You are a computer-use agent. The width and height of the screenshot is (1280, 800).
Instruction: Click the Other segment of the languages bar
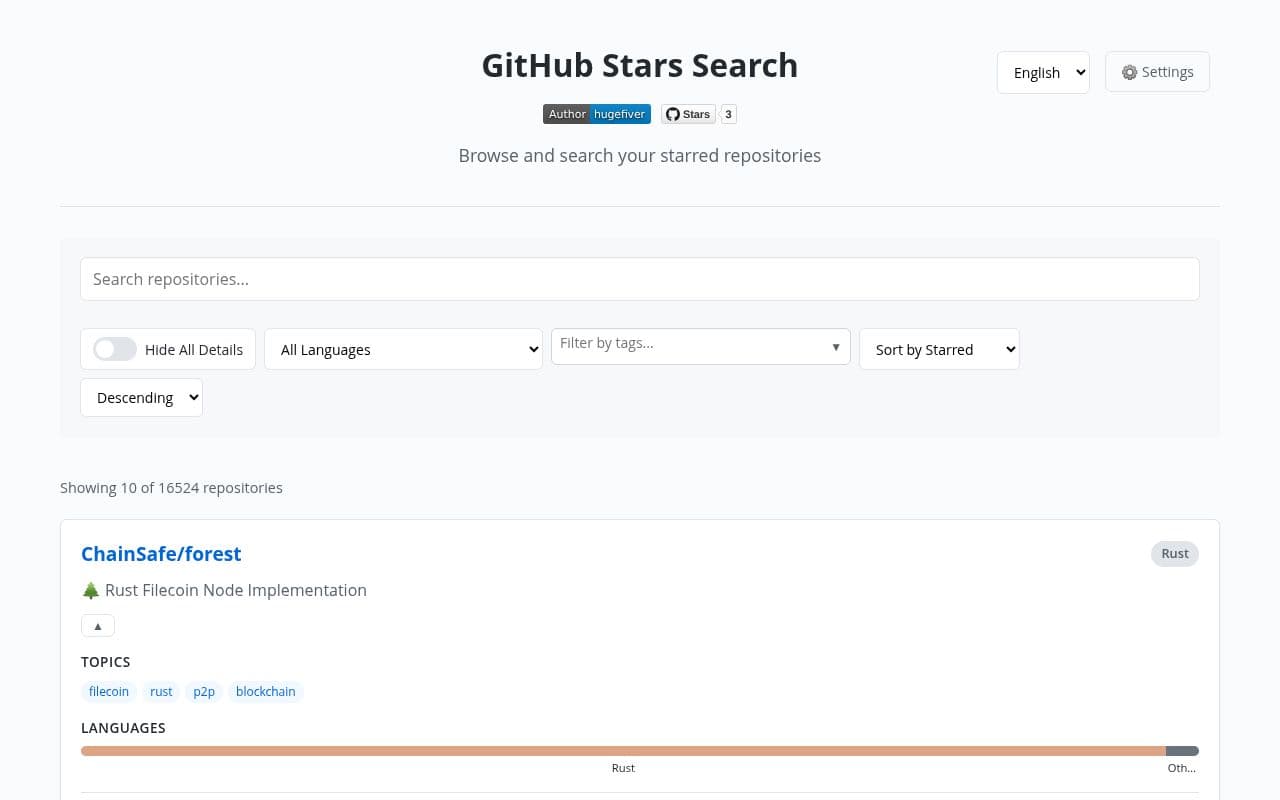(1182, 751)
